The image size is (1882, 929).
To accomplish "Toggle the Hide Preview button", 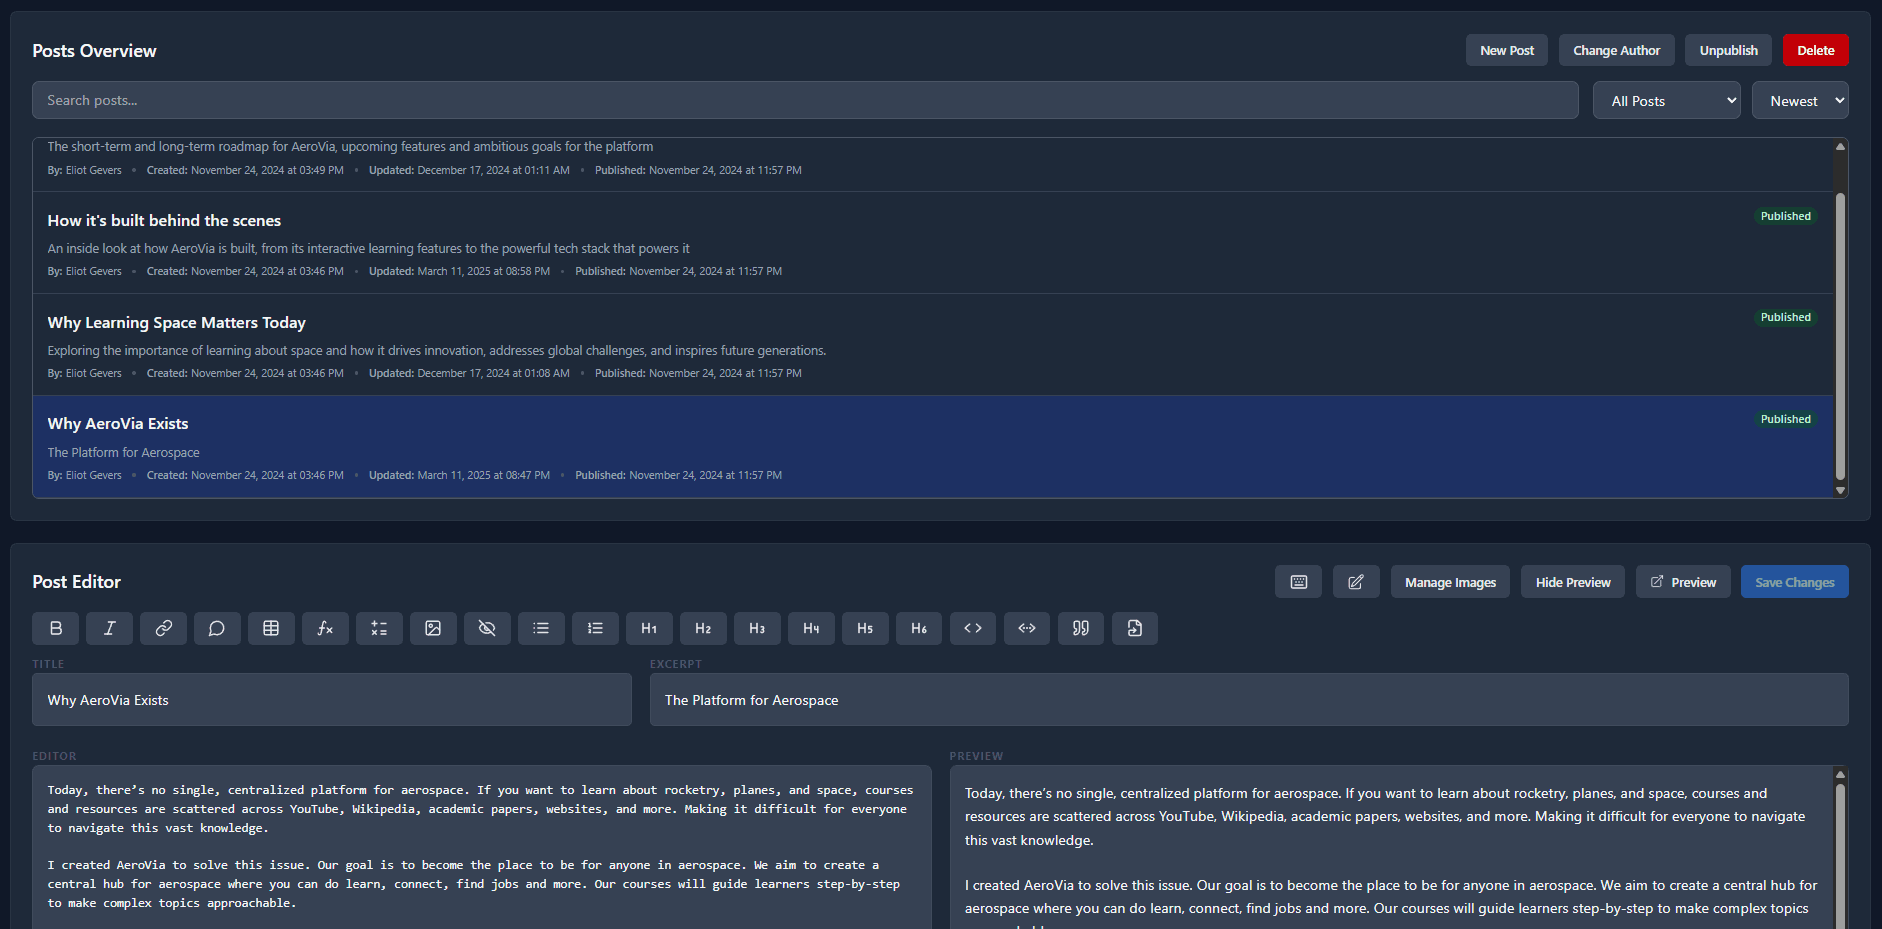I will [x=1572, y=582].
